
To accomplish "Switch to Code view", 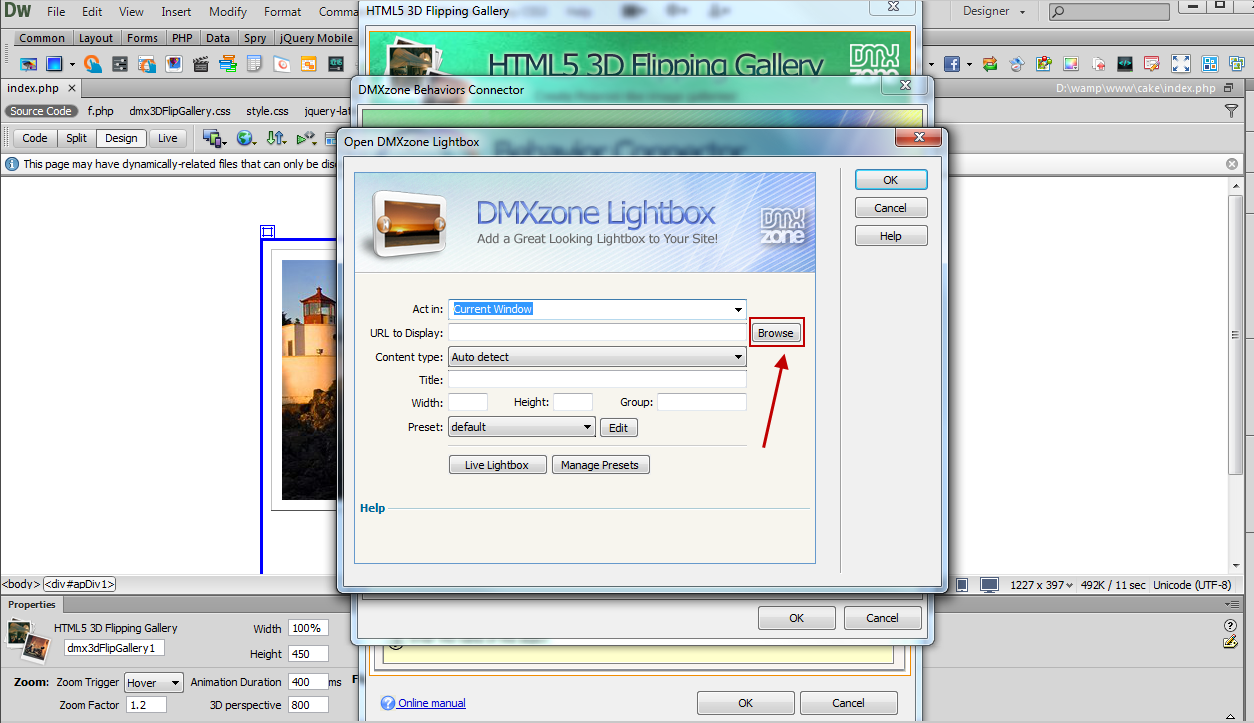I will pos(35,138).
